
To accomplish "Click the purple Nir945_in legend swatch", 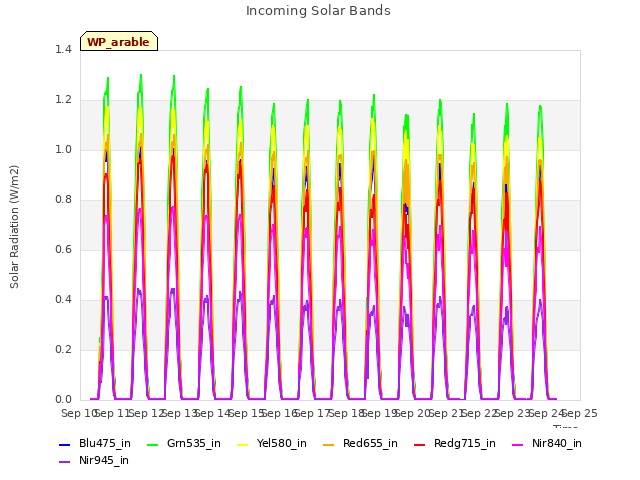I will tap(64, 462).
